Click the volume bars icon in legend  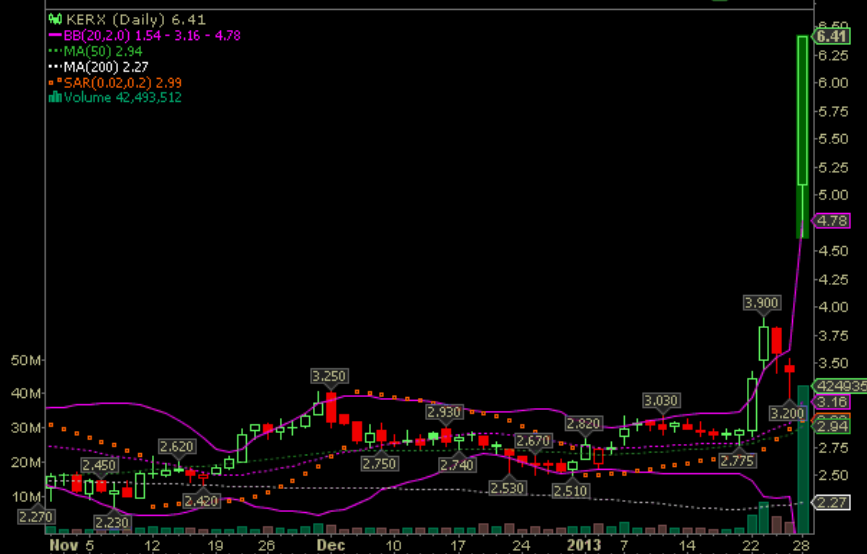[x=55, y=98]
